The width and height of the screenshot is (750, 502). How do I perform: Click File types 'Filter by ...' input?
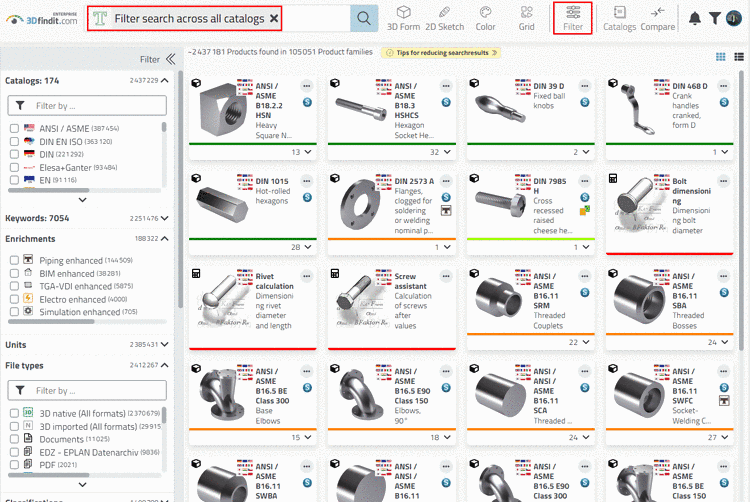[x=87, y=391]
